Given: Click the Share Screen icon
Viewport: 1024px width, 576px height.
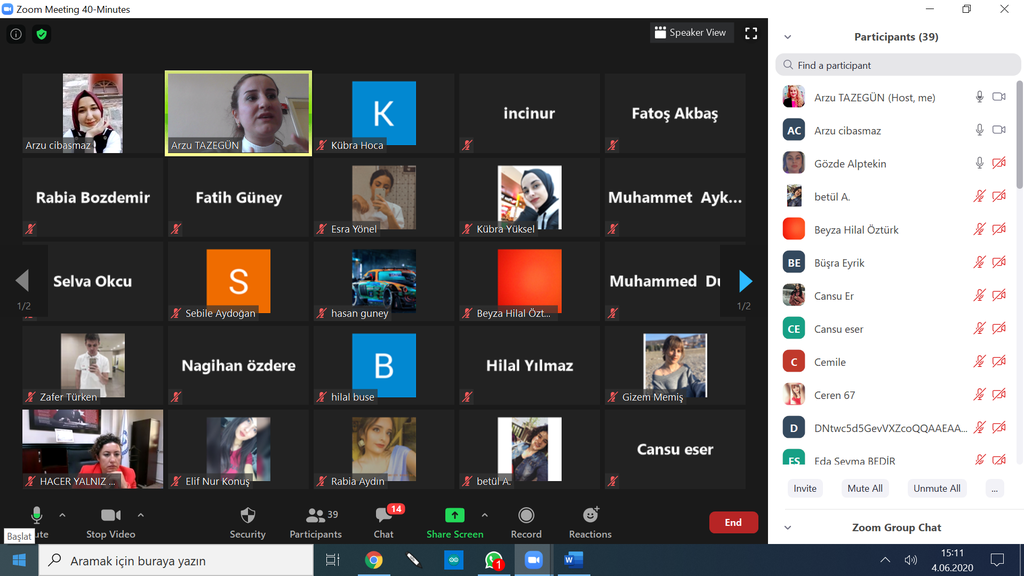Looking at the screenshot, I should click(454, 516).
